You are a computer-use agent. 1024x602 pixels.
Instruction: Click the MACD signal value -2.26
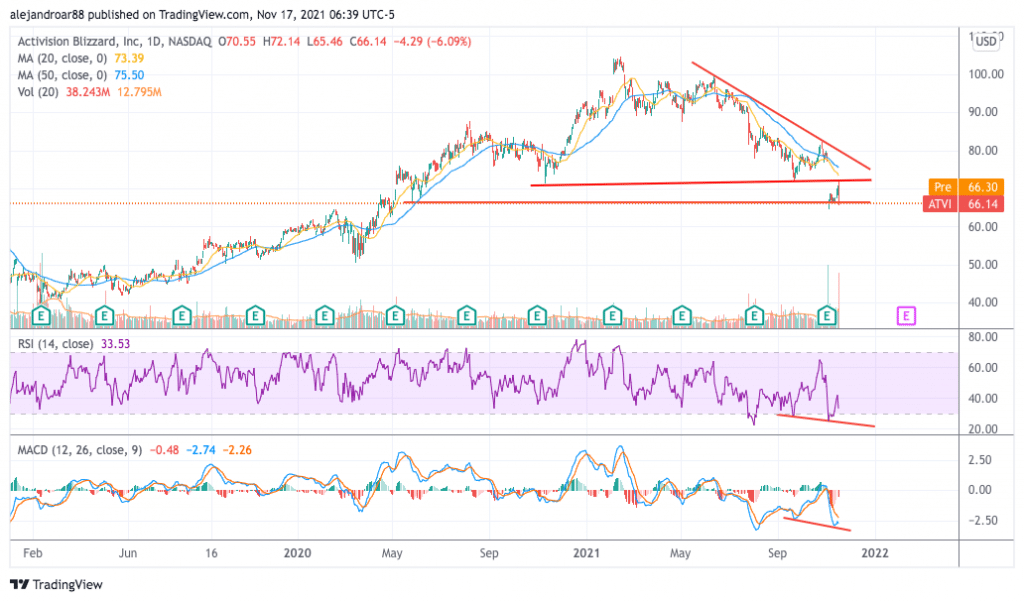237,450
